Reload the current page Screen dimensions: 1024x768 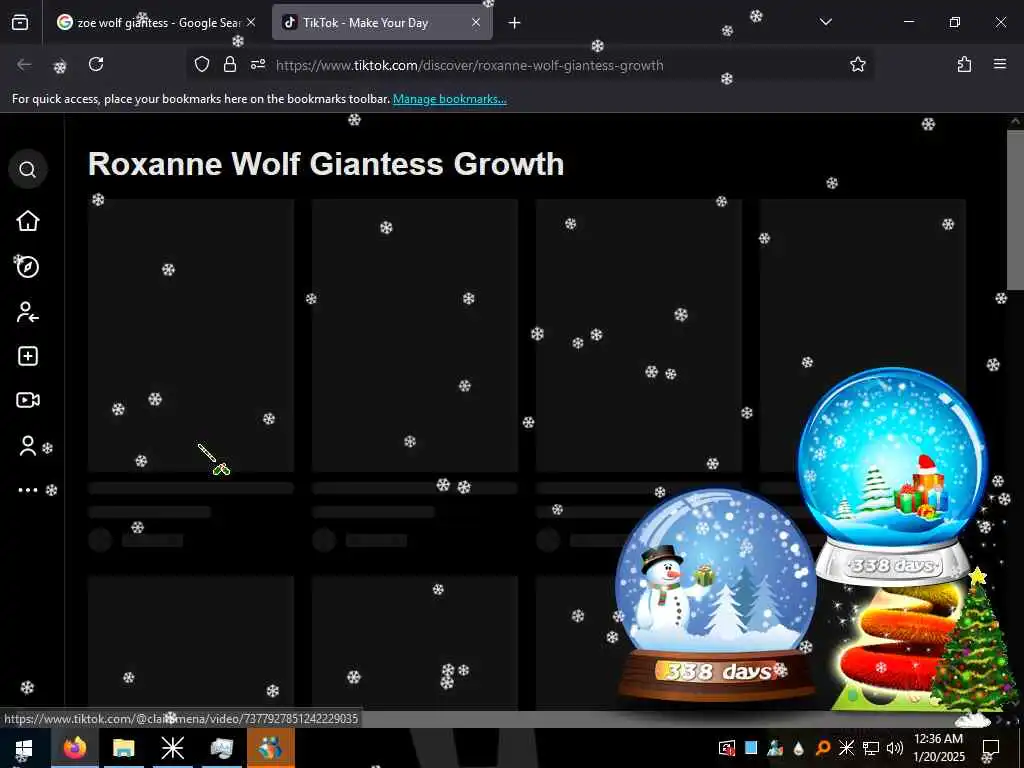click(x=96, y=64)
